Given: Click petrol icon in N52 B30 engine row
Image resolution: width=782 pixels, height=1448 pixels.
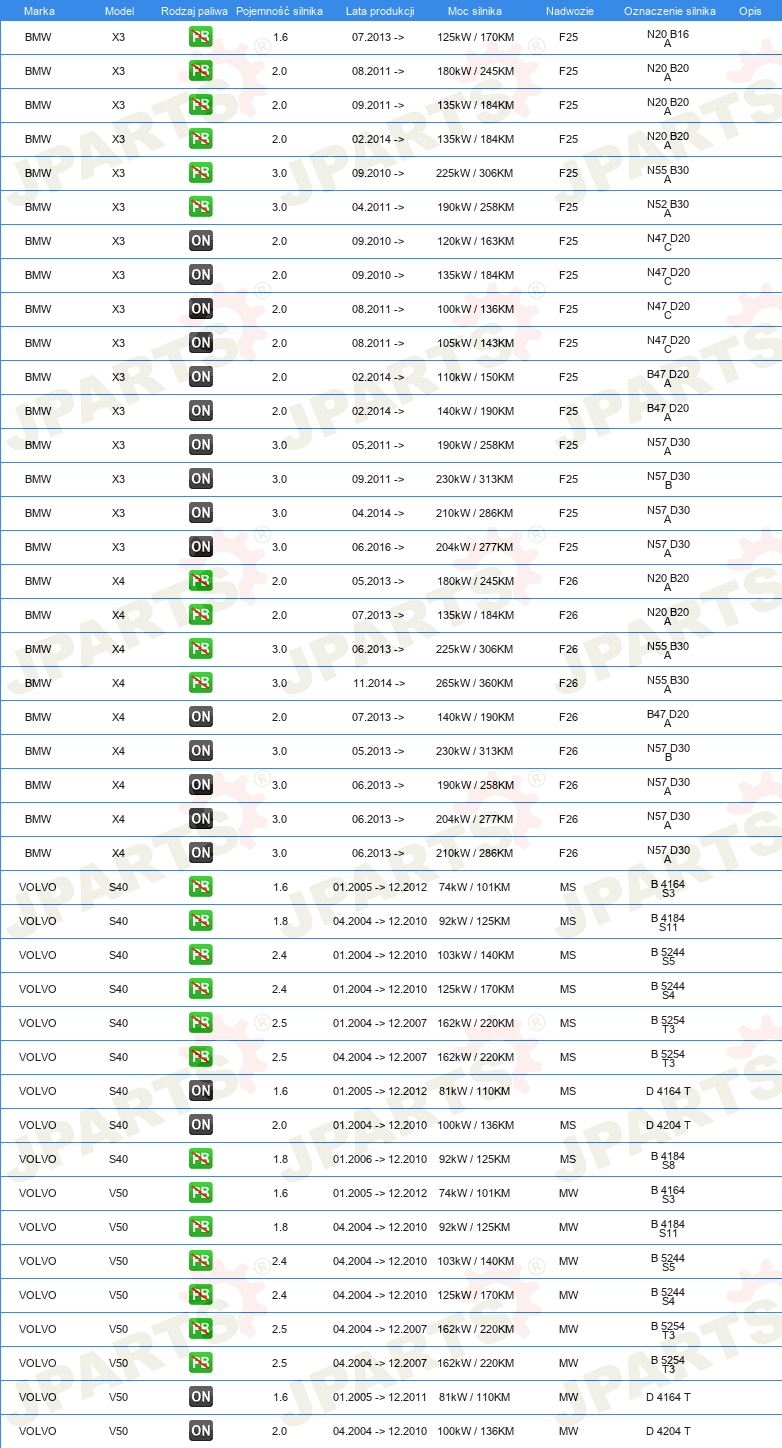Looking at the screenshot, I should click(x=201, y=207).
